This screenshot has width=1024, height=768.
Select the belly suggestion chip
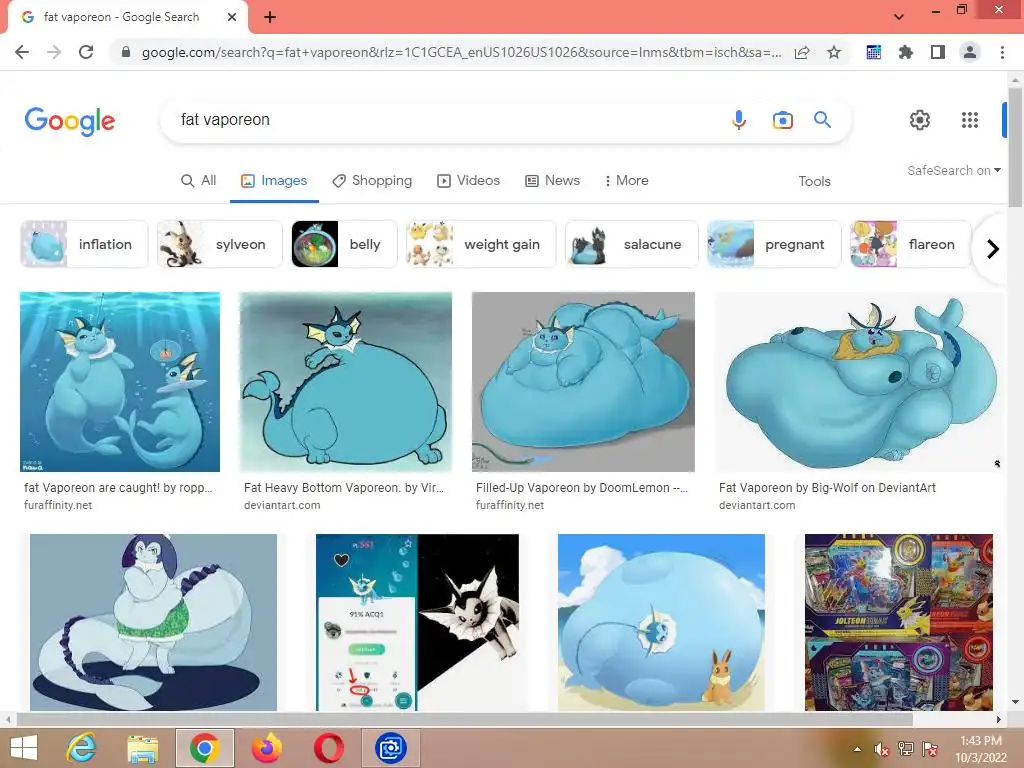click(x=344, y=244)
